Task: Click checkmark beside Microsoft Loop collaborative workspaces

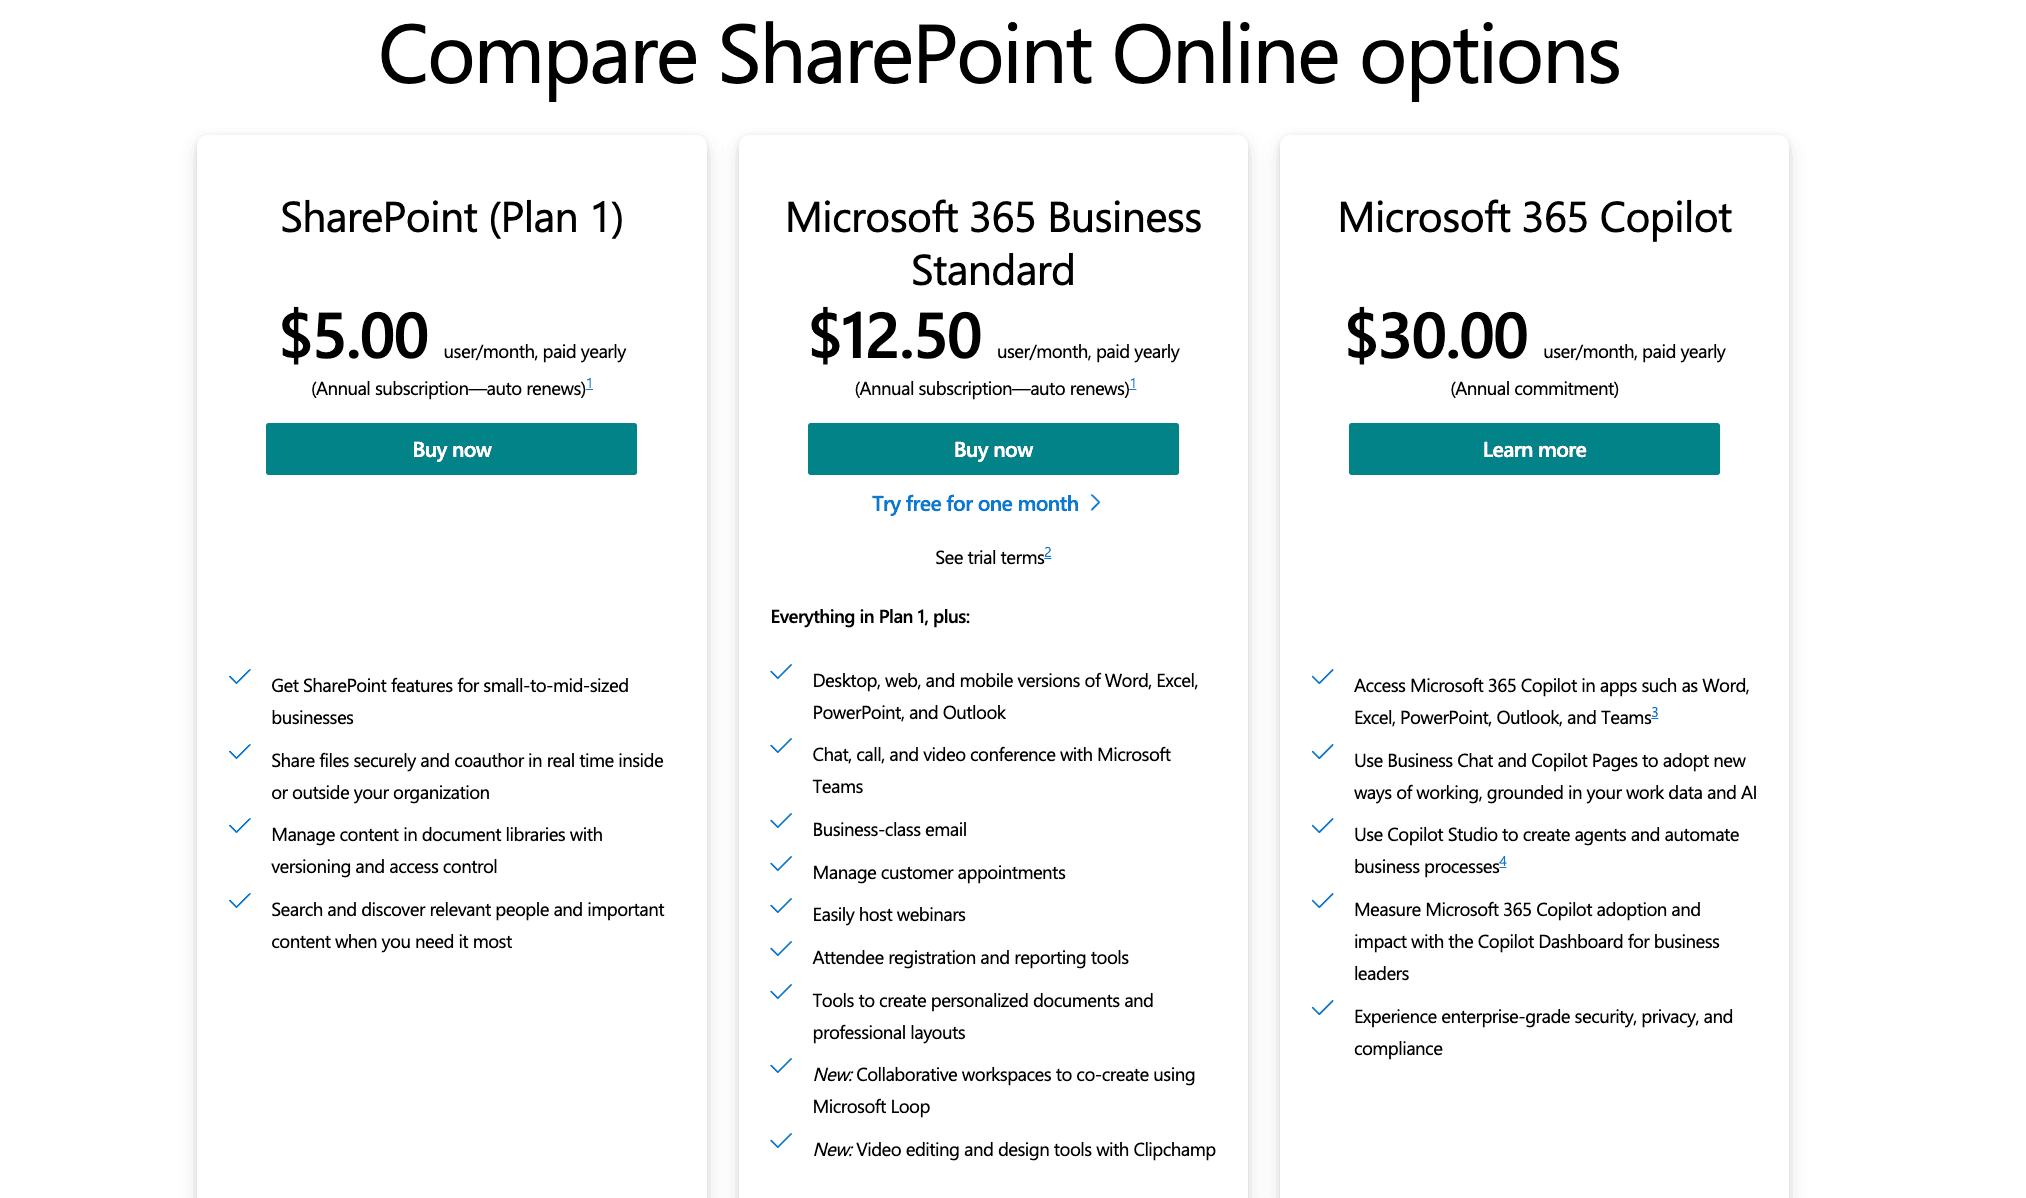Action: coord(781,1066)
